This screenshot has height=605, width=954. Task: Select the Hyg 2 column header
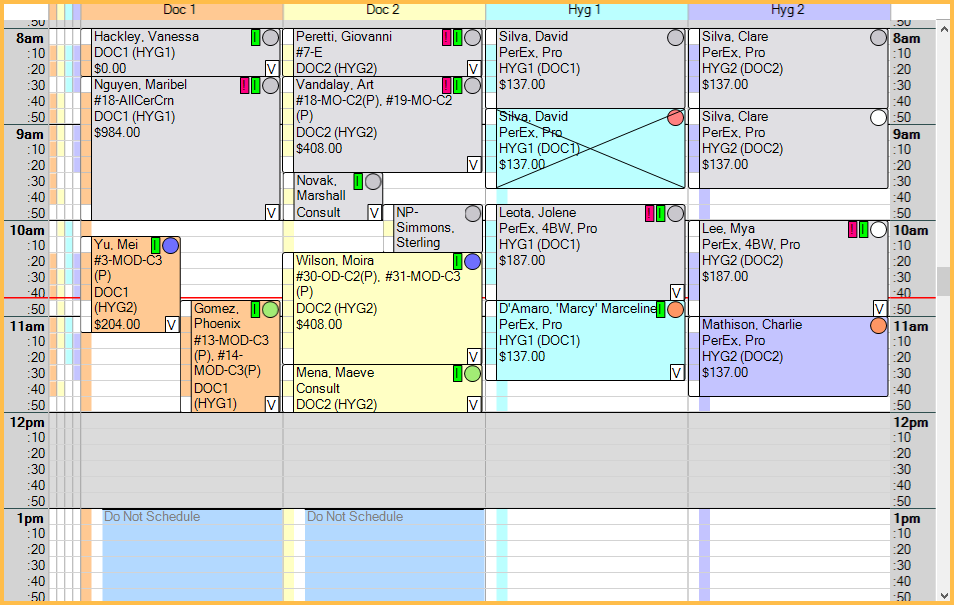click(788, 10)
